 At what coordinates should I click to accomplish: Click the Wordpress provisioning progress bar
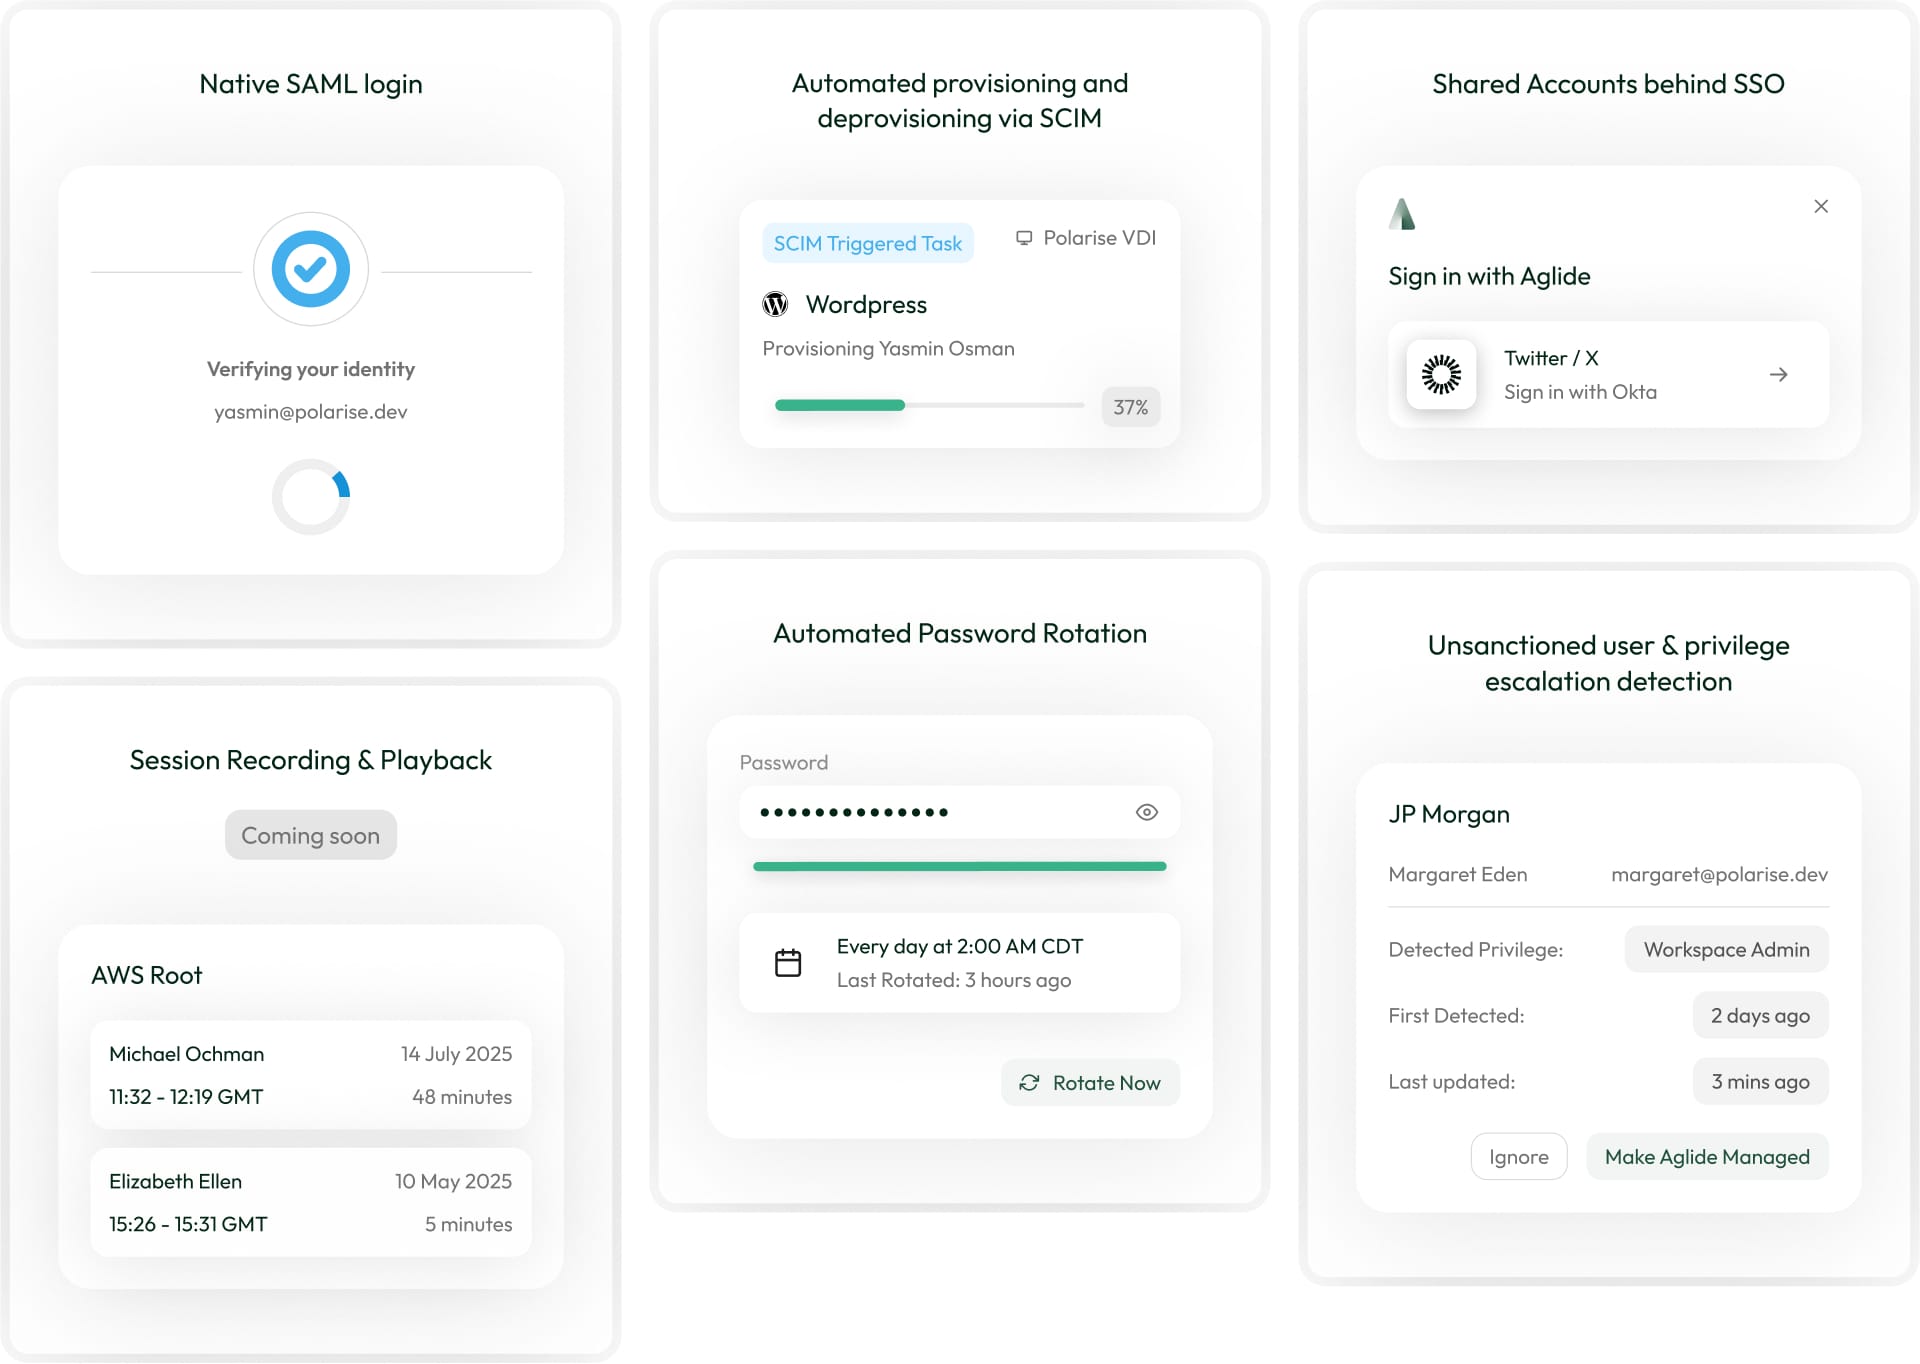click(x=928, y=405)
